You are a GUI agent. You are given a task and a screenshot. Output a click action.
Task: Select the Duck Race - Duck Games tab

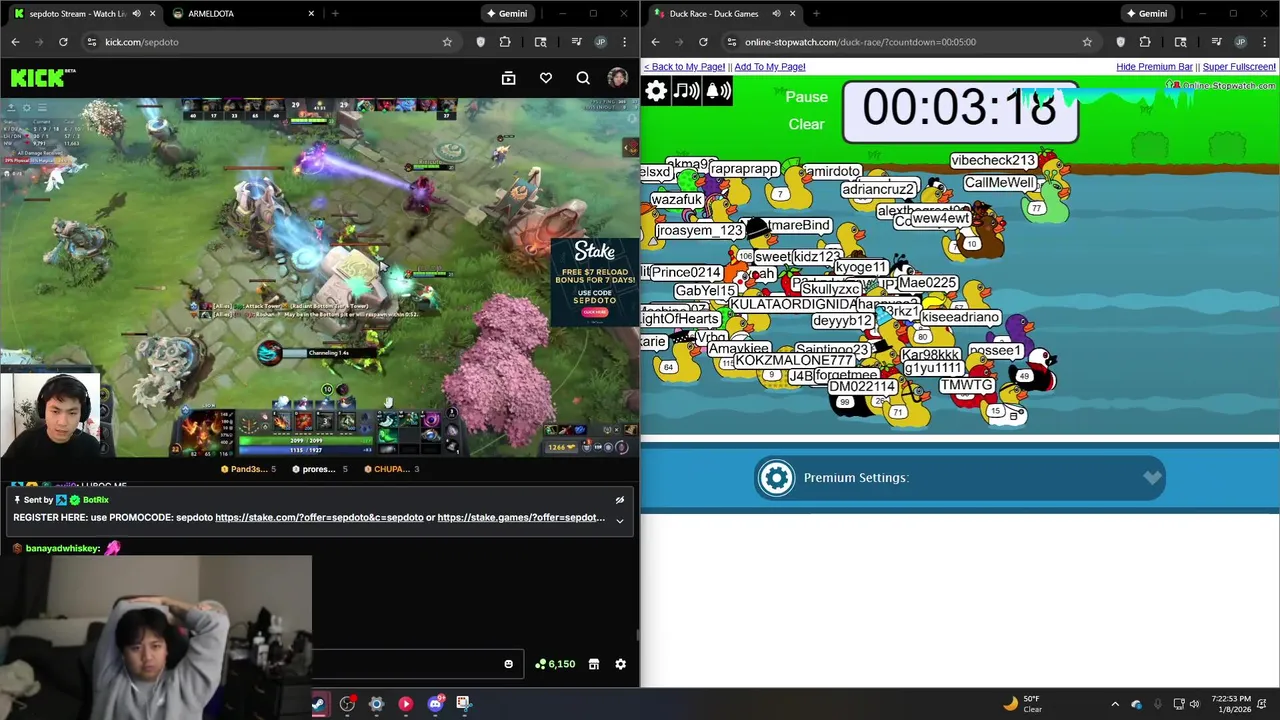tap(722, 14)
